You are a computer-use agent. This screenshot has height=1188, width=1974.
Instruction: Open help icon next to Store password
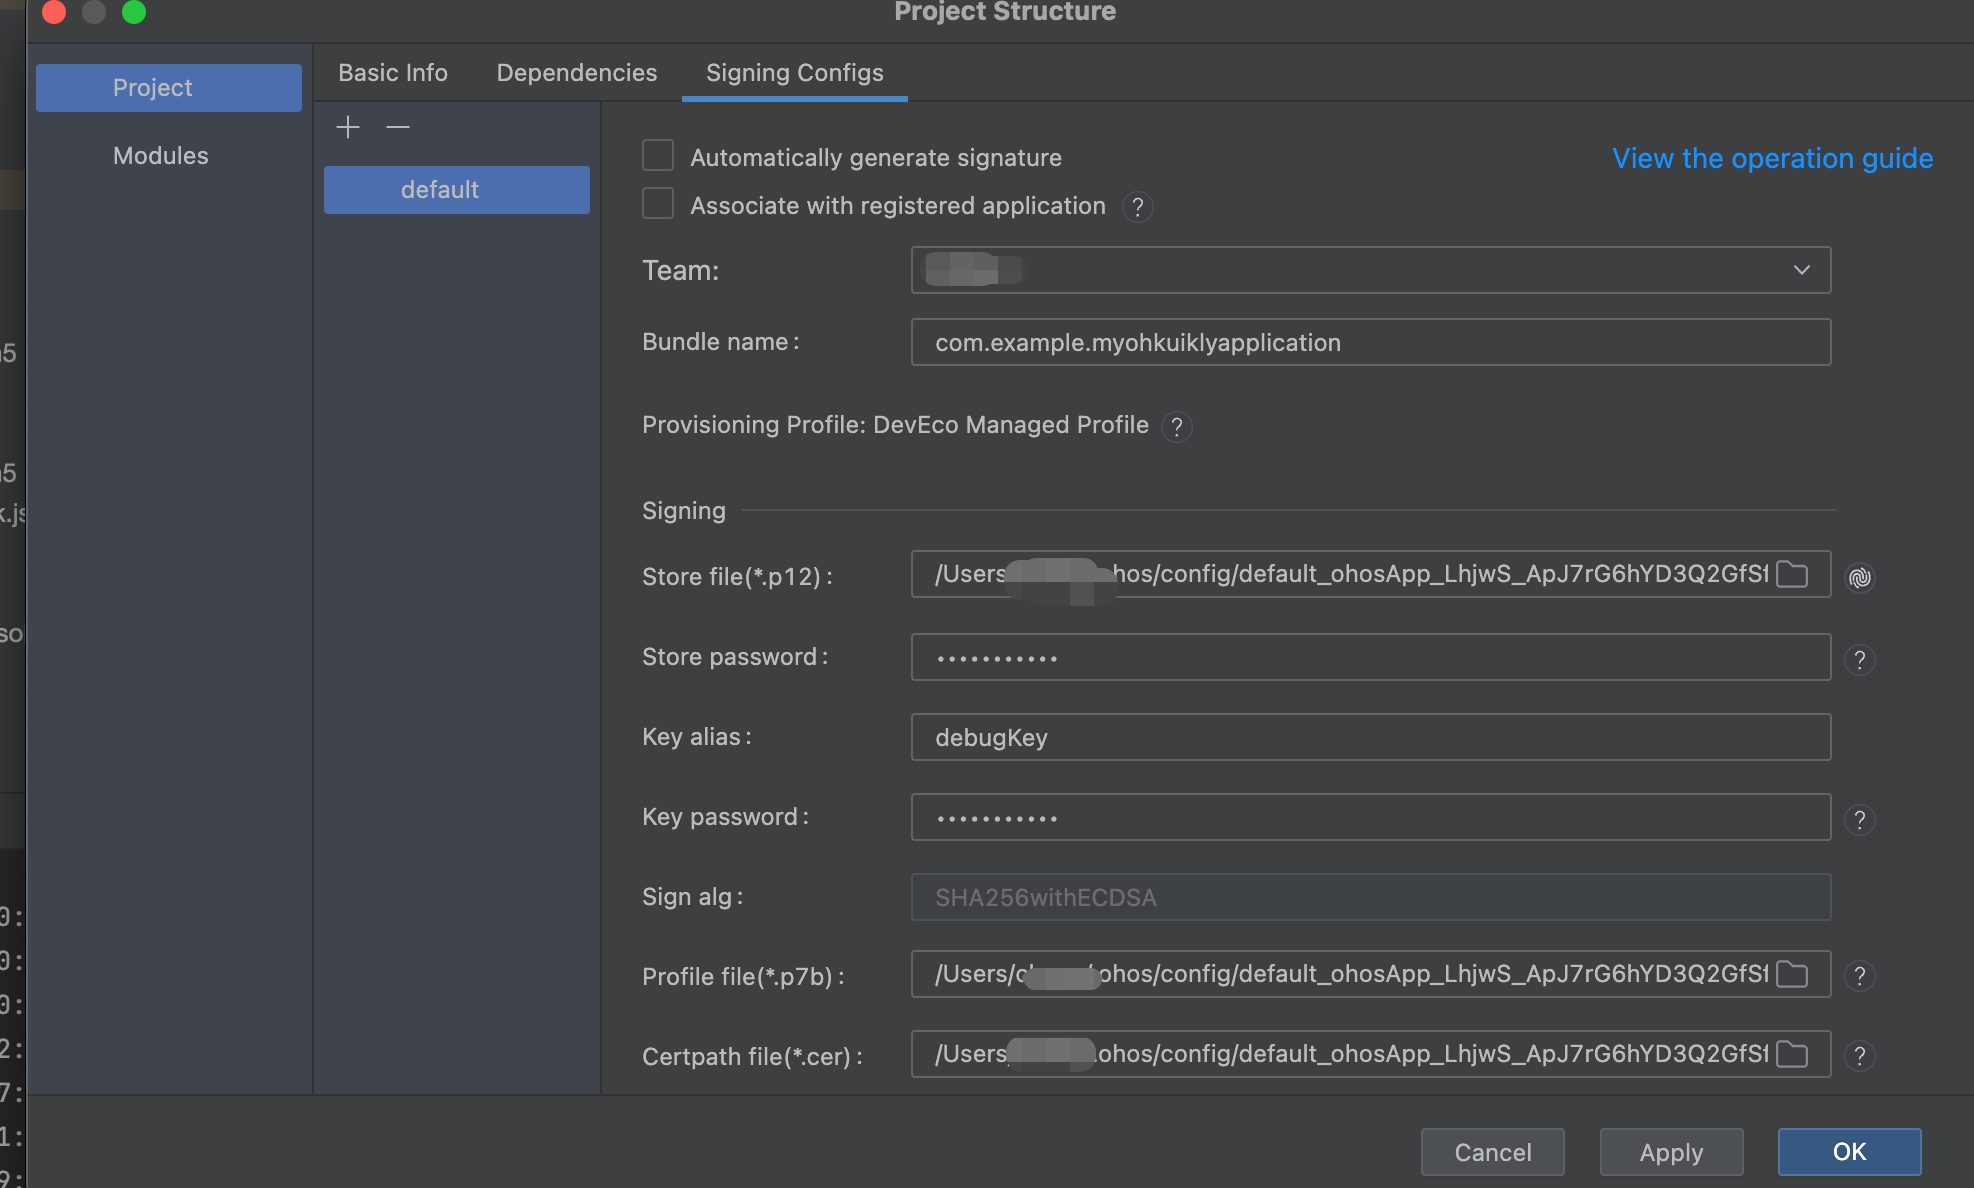(x=1859, y=660)
